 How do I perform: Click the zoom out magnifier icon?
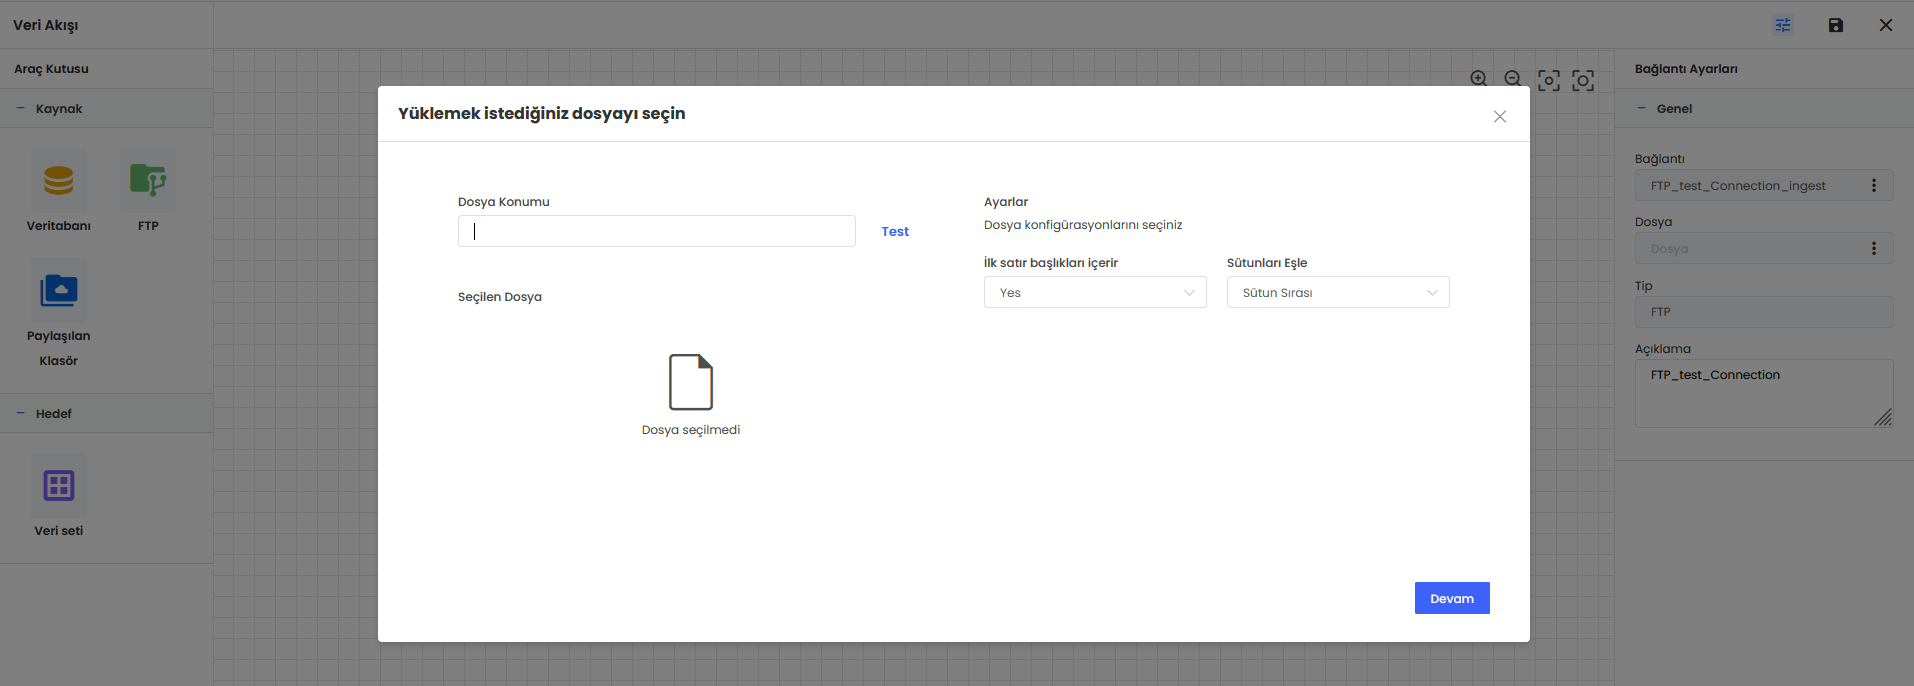click(1513, 79)
